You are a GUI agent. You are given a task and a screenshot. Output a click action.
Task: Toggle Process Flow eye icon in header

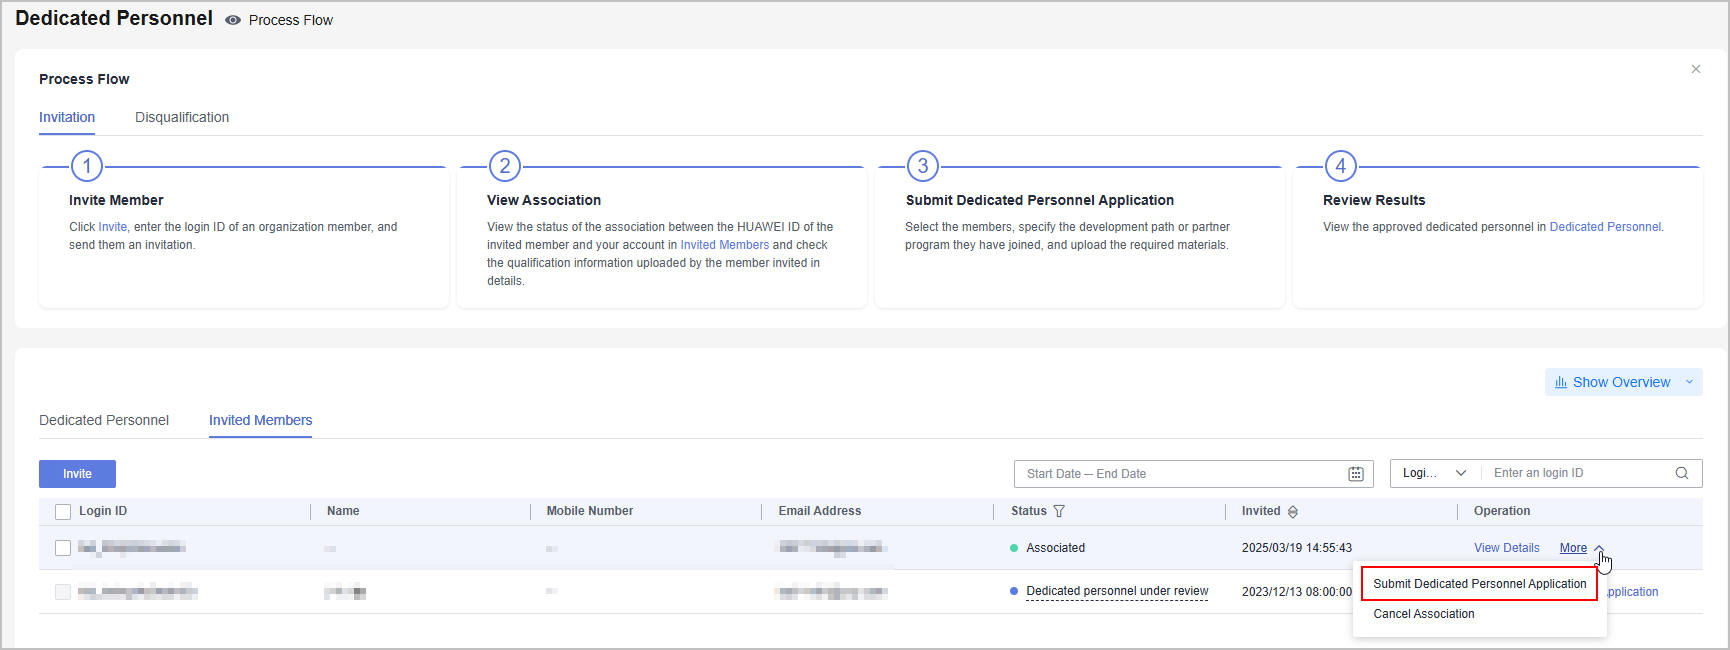233,20
